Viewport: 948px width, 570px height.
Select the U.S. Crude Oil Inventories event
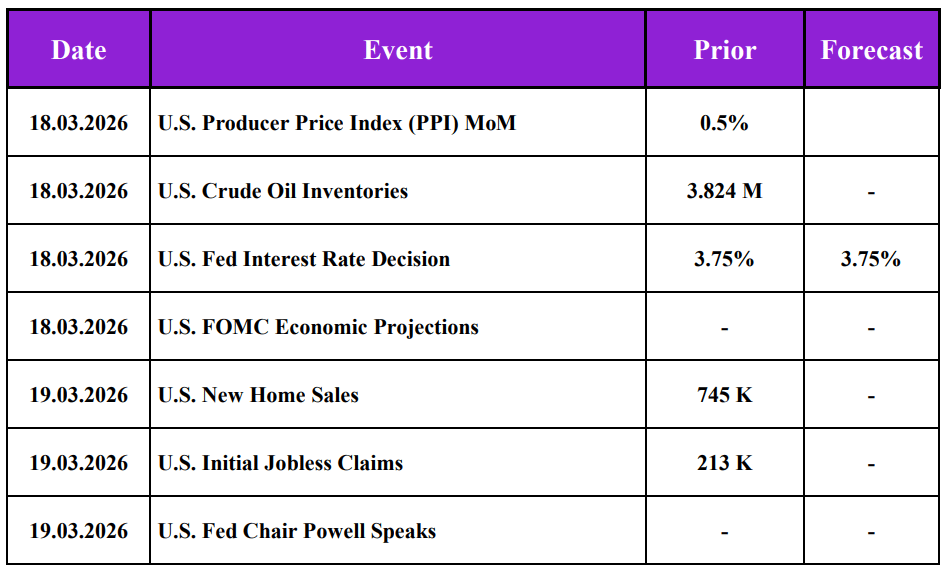click(283, 191)
